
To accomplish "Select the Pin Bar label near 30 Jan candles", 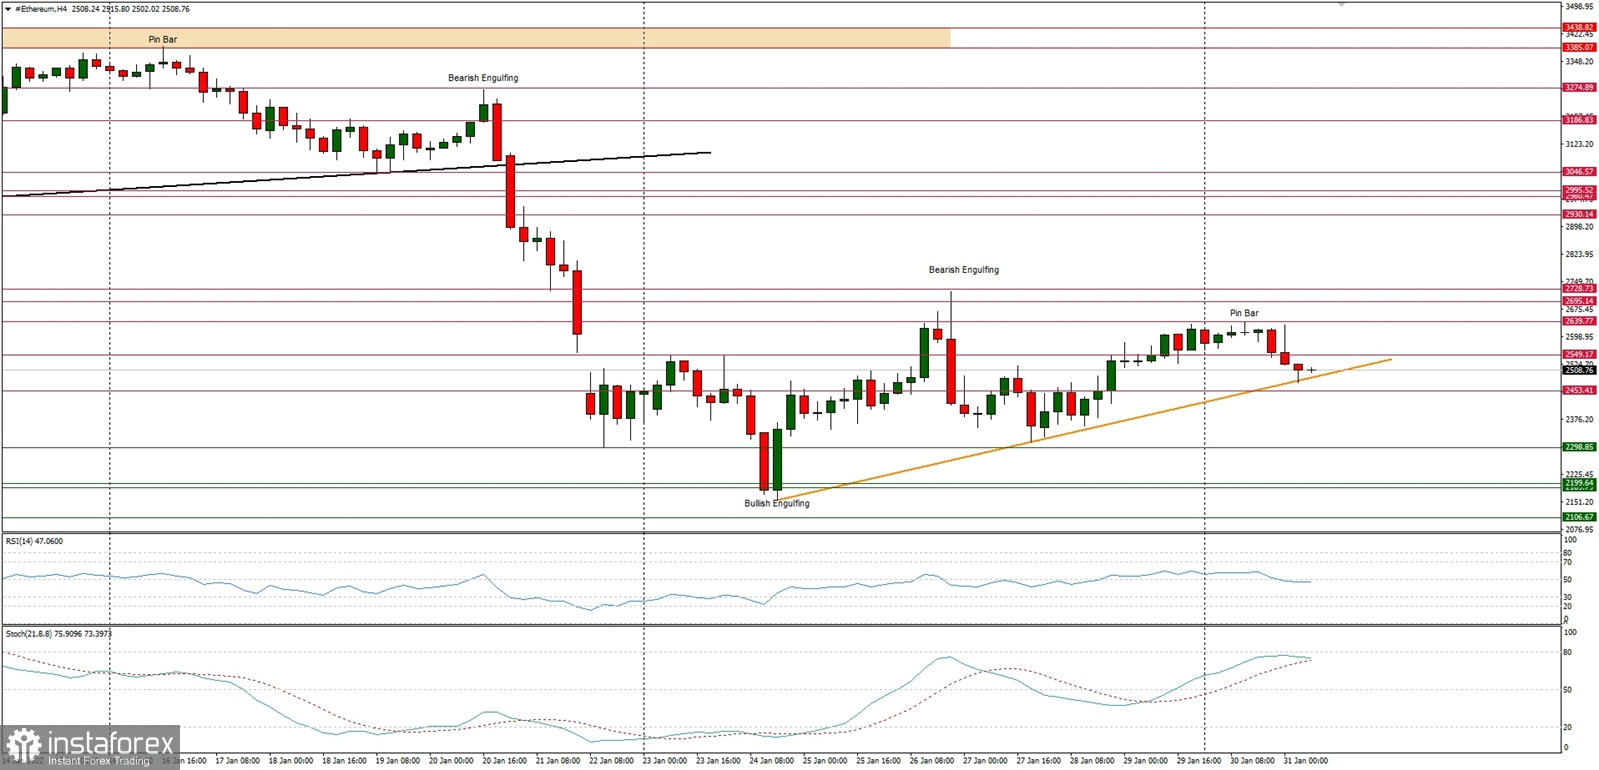I will pyautogui.click(x=1244, y=314).
